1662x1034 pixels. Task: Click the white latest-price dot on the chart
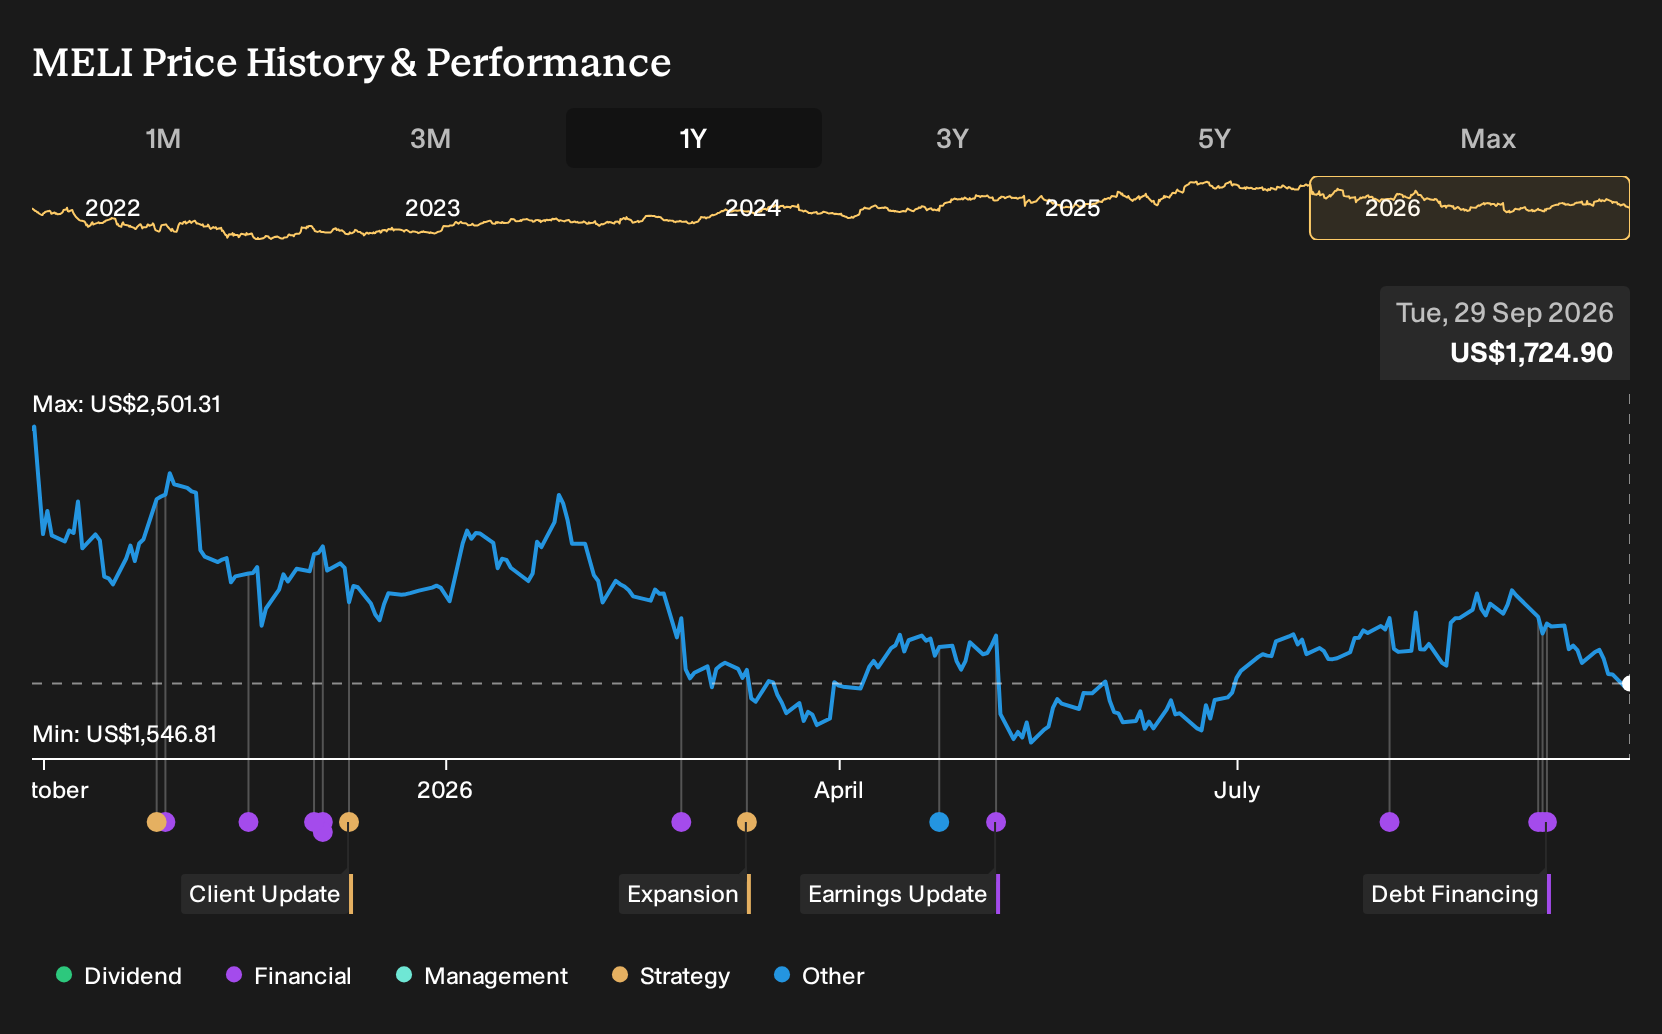point(1628,684)
